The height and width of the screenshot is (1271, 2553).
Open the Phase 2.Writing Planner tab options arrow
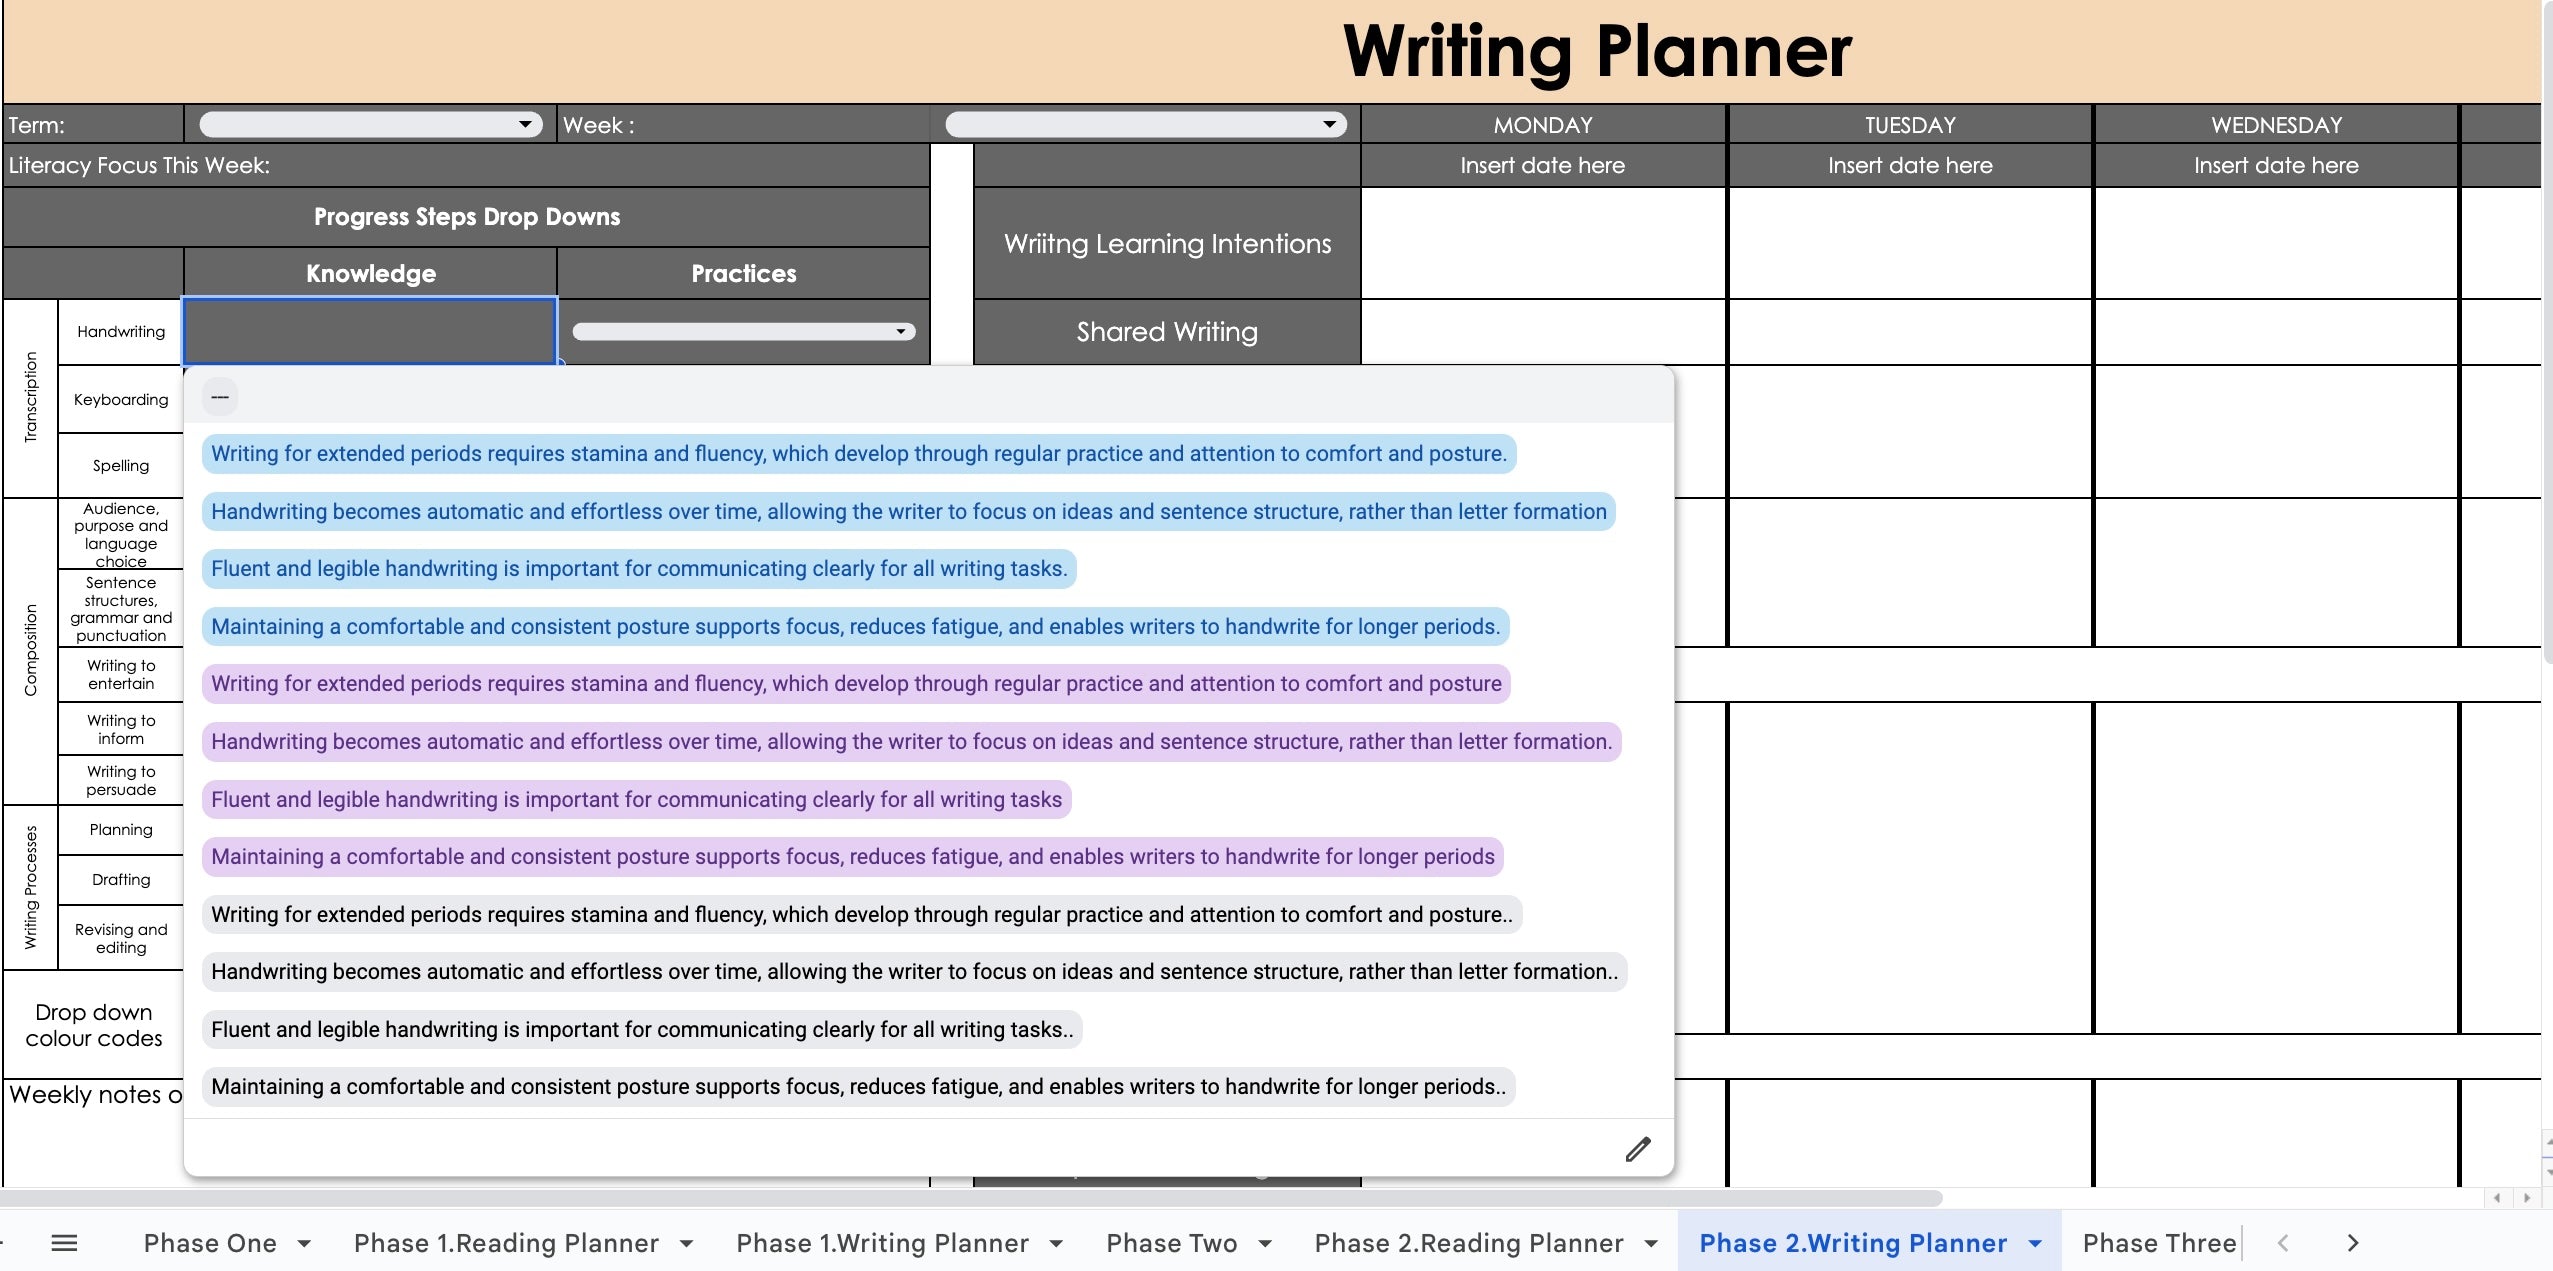[x=2036, y=1242]
